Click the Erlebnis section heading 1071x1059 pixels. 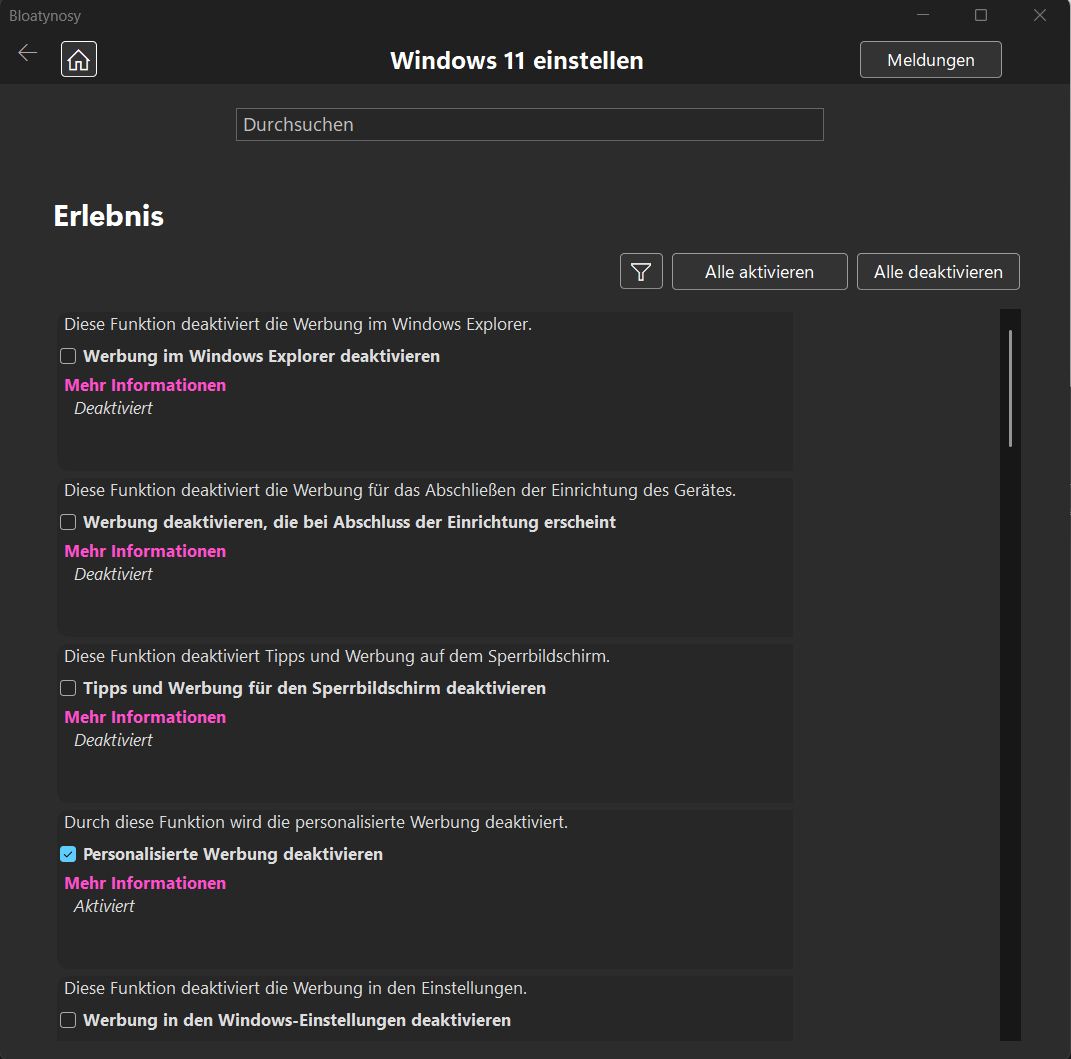coord(109,216)
